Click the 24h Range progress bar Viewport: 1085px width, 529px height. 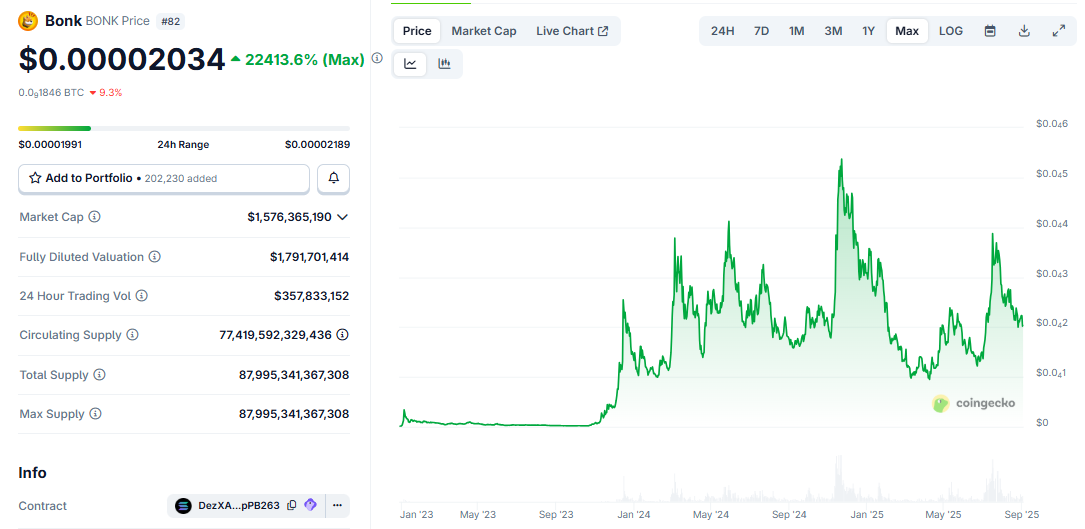(184, 128)
